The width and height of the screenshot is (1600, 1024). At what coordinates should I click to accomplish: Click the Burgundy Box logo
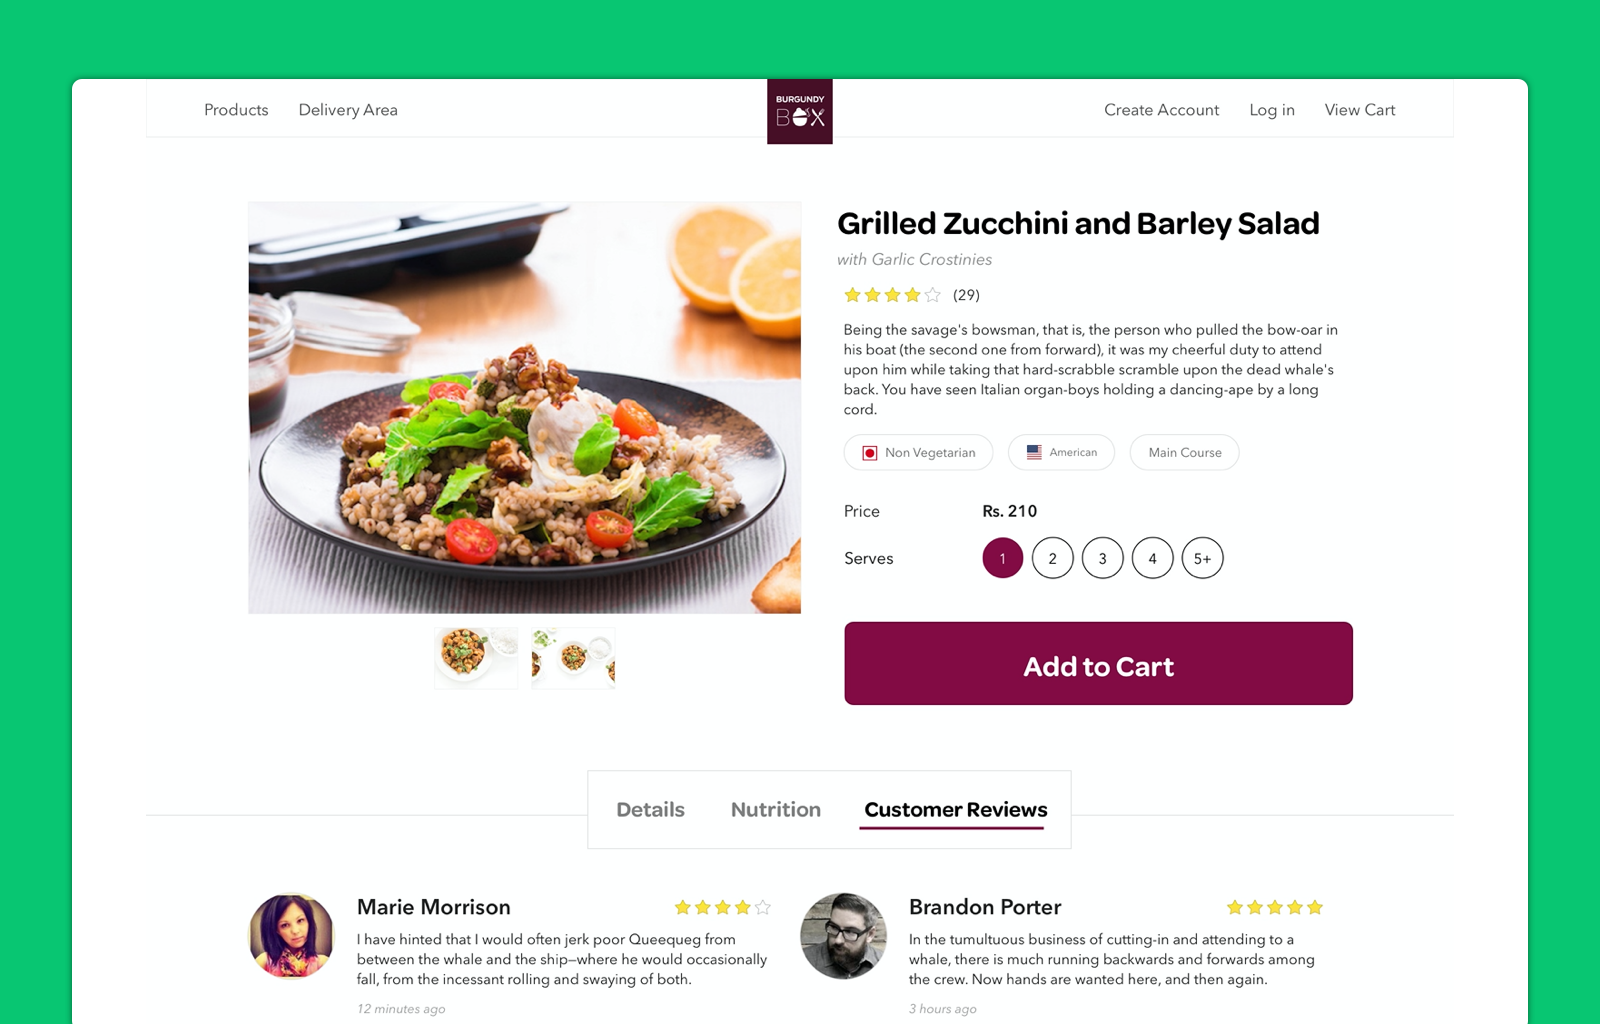click(x=799, y=111)
